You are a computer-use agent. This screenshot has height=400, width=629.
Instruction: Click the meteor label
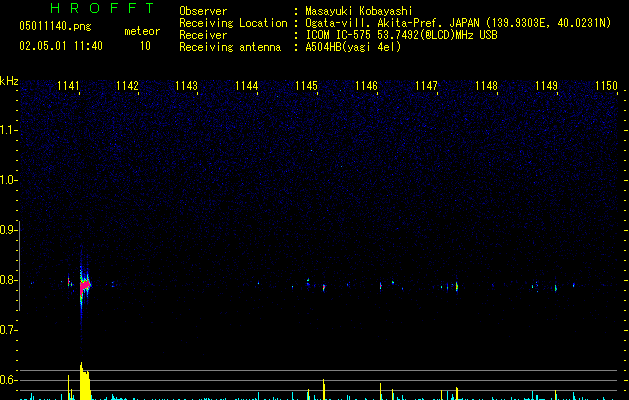point(142,31)
